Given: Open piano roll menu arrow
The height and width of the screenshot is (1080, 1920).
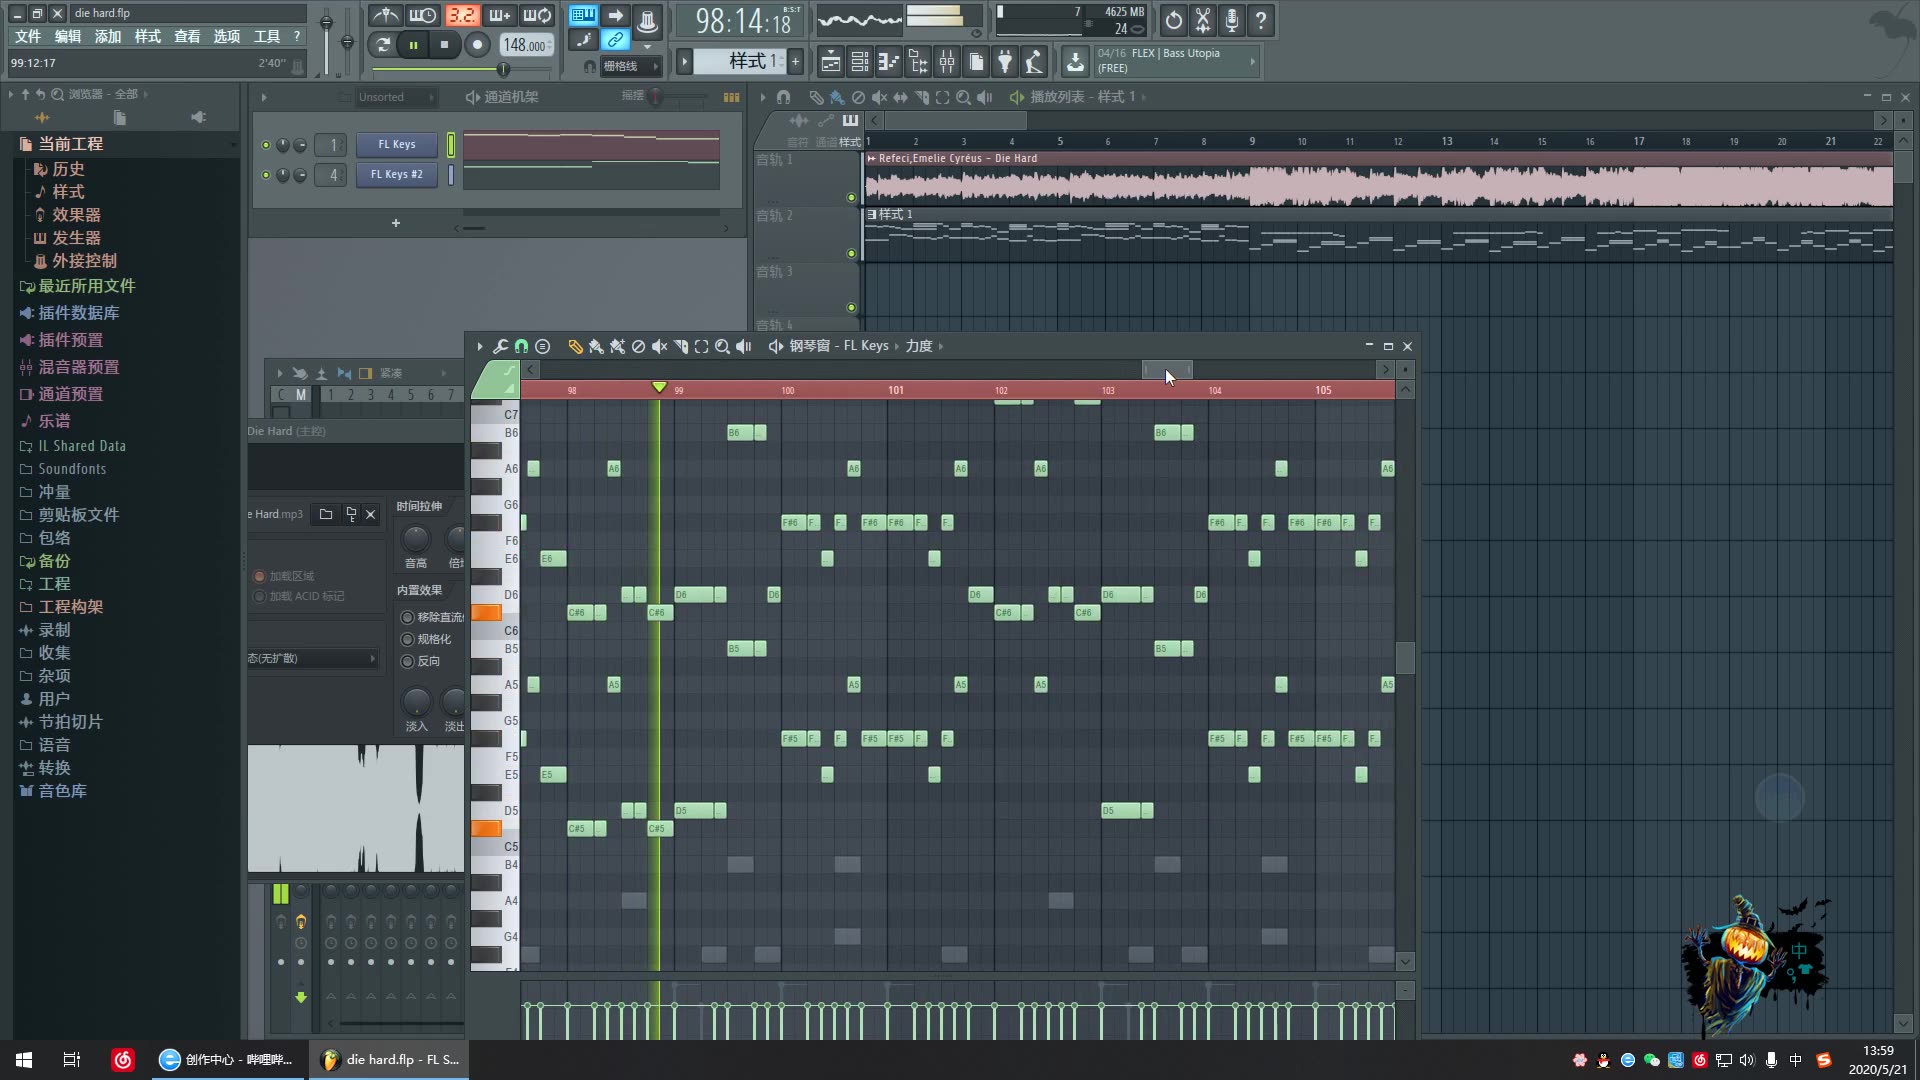Looking at the screenshot, I should coord(480,346).
